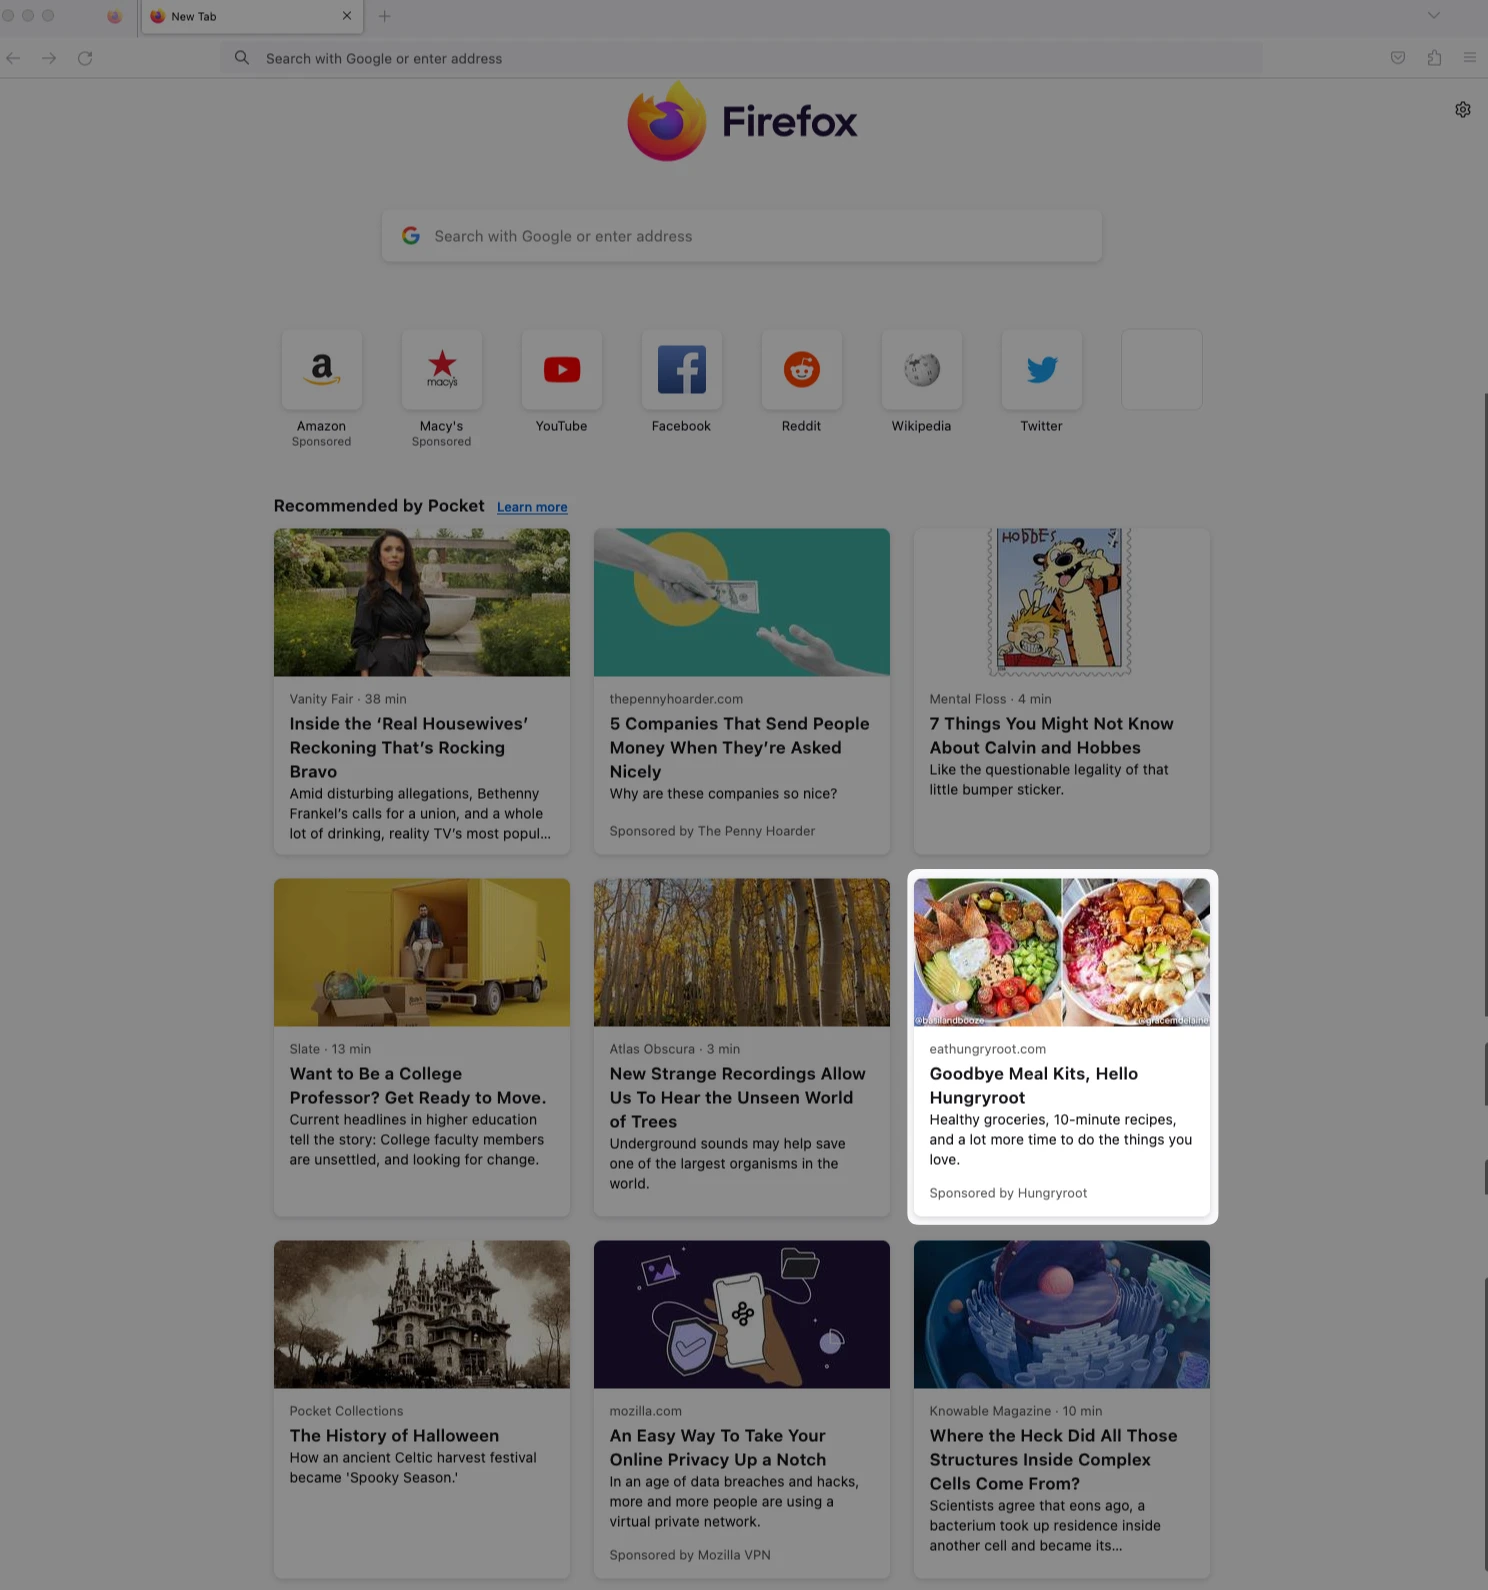Click 'mozilla.com' source text

646,1411
